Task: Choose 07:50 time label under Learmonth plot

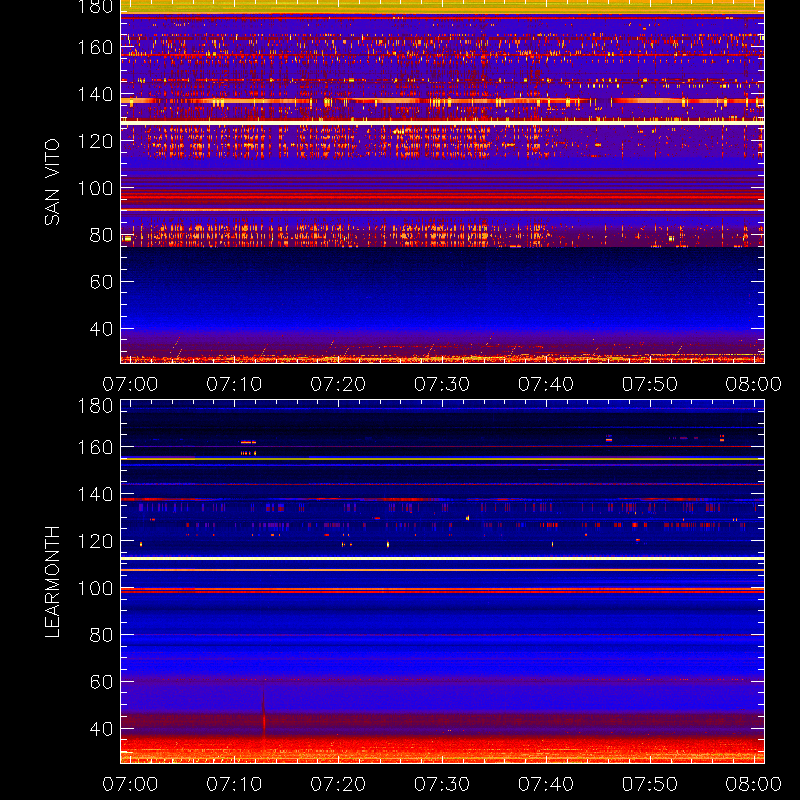Action: (649, 784)
